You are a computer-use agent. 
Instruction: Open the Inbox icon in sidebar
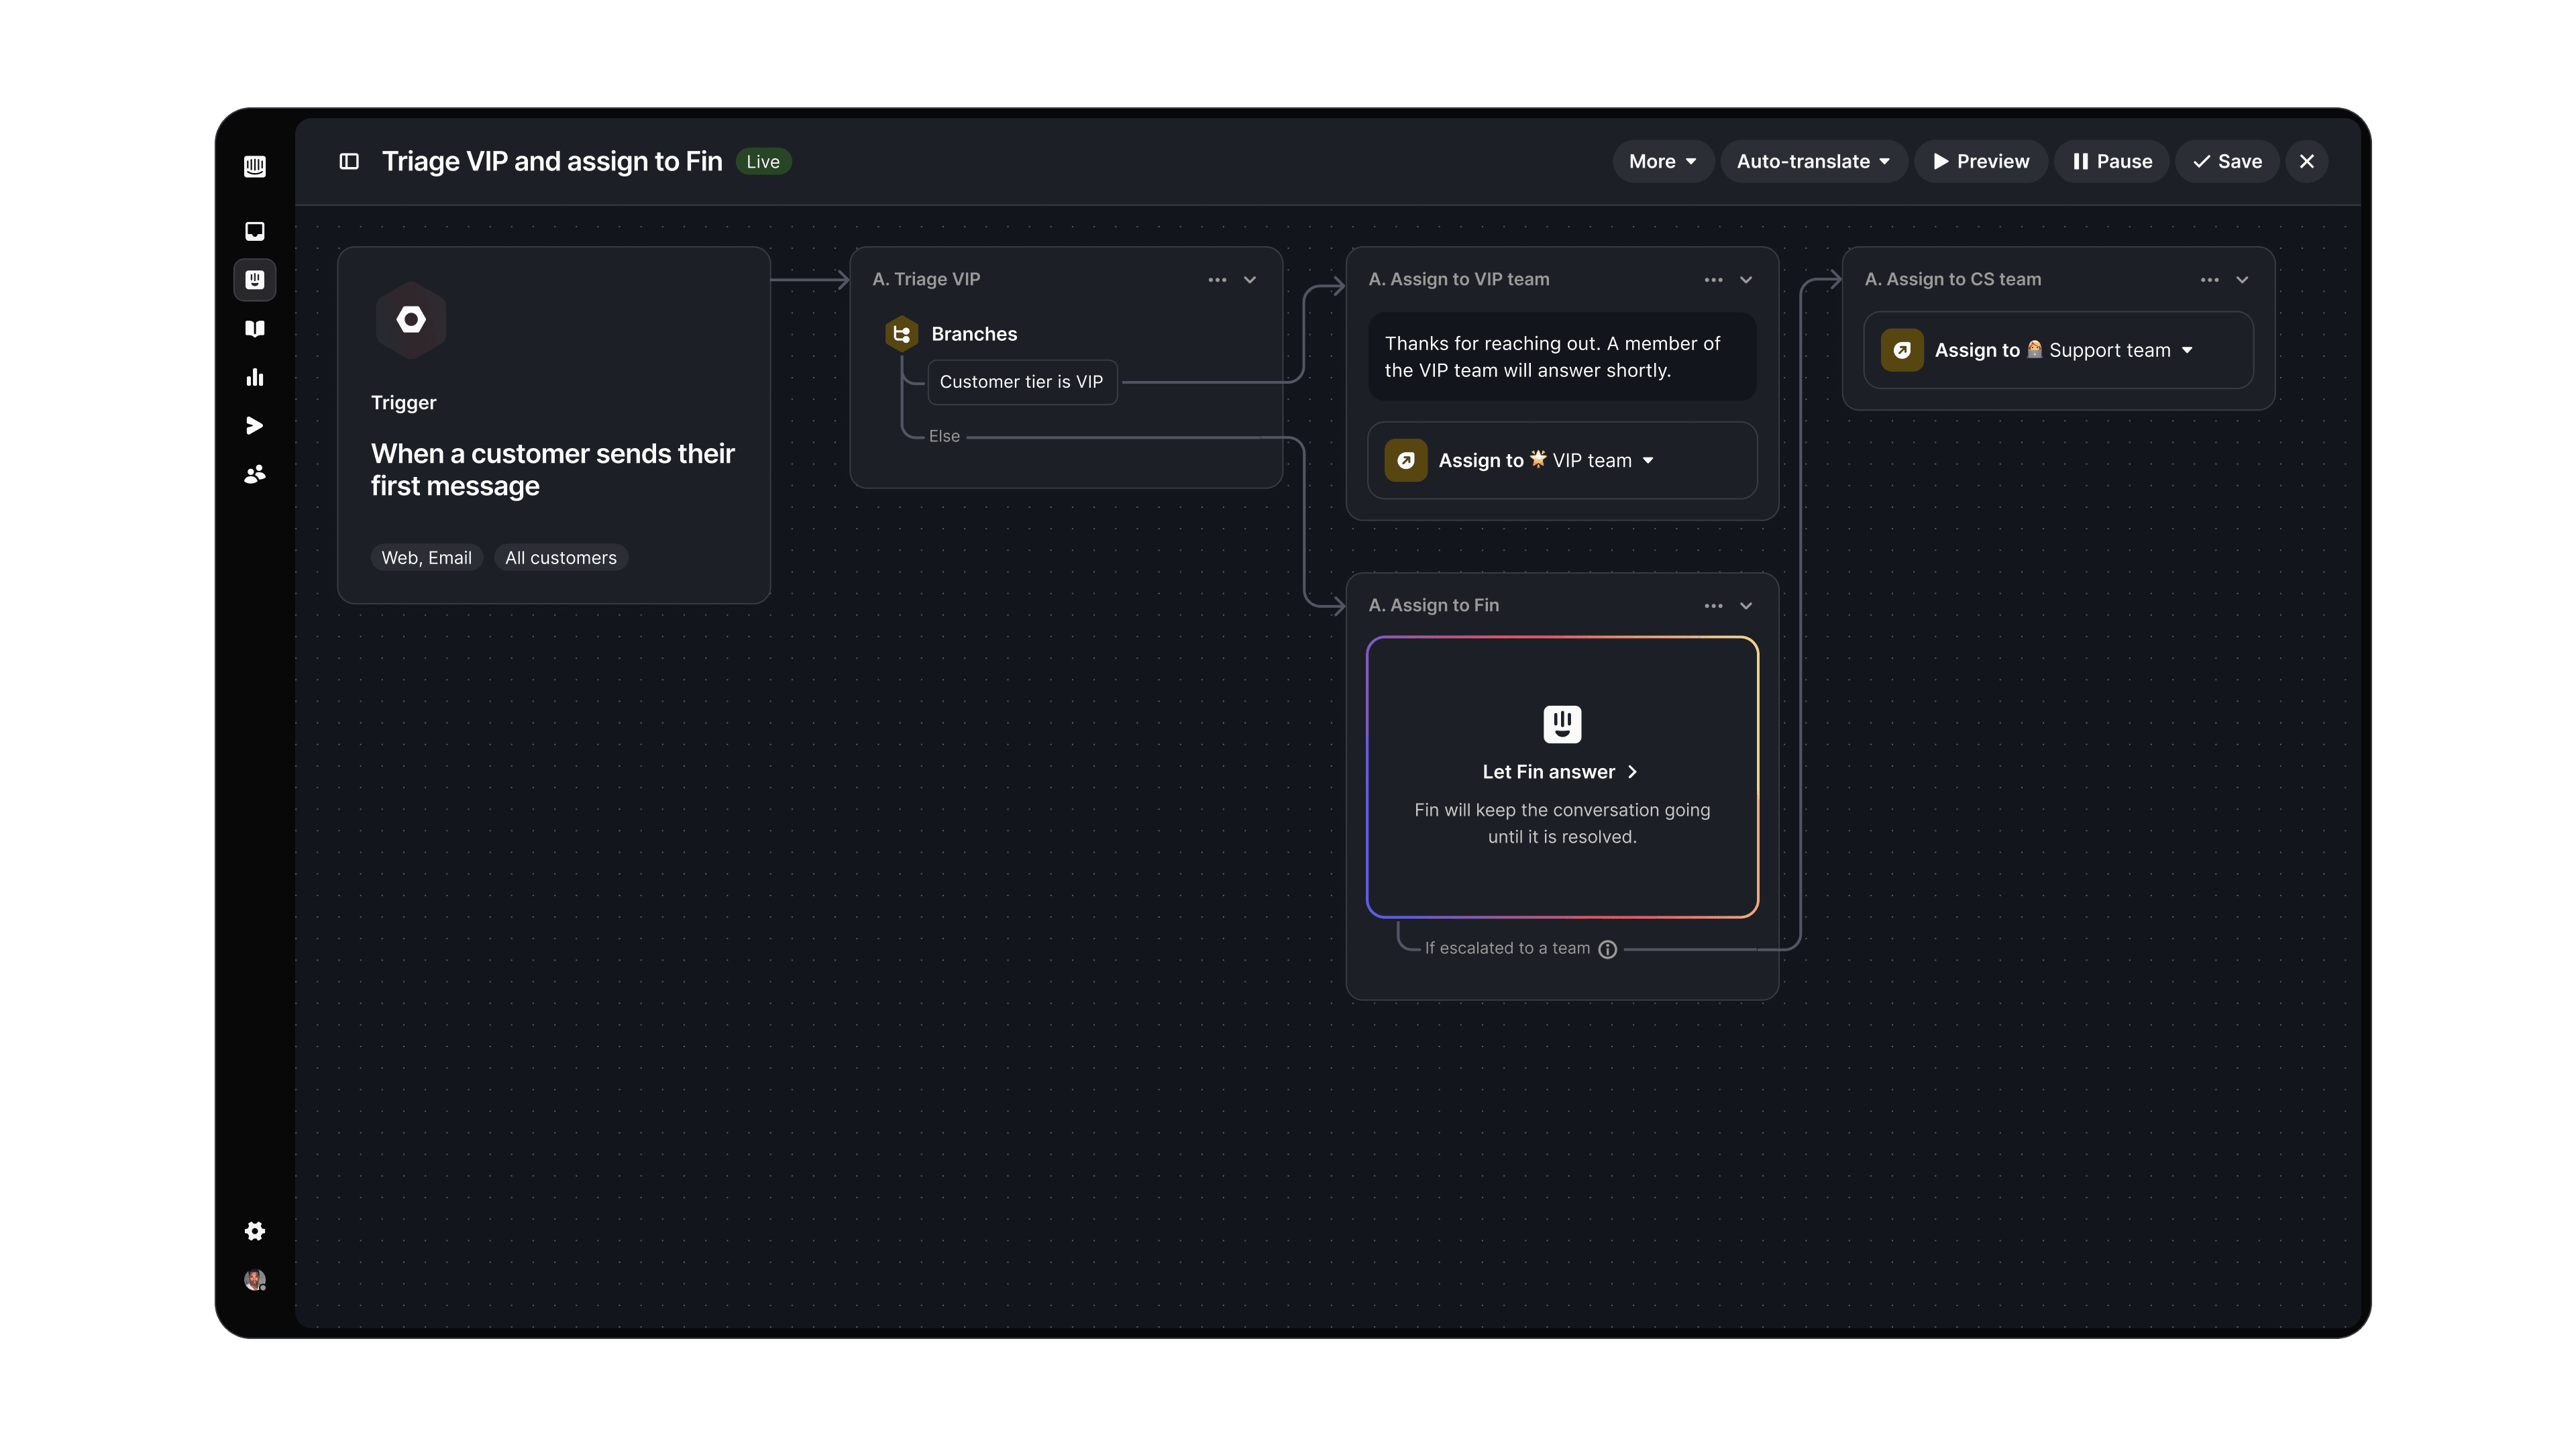tap(255, 231)
